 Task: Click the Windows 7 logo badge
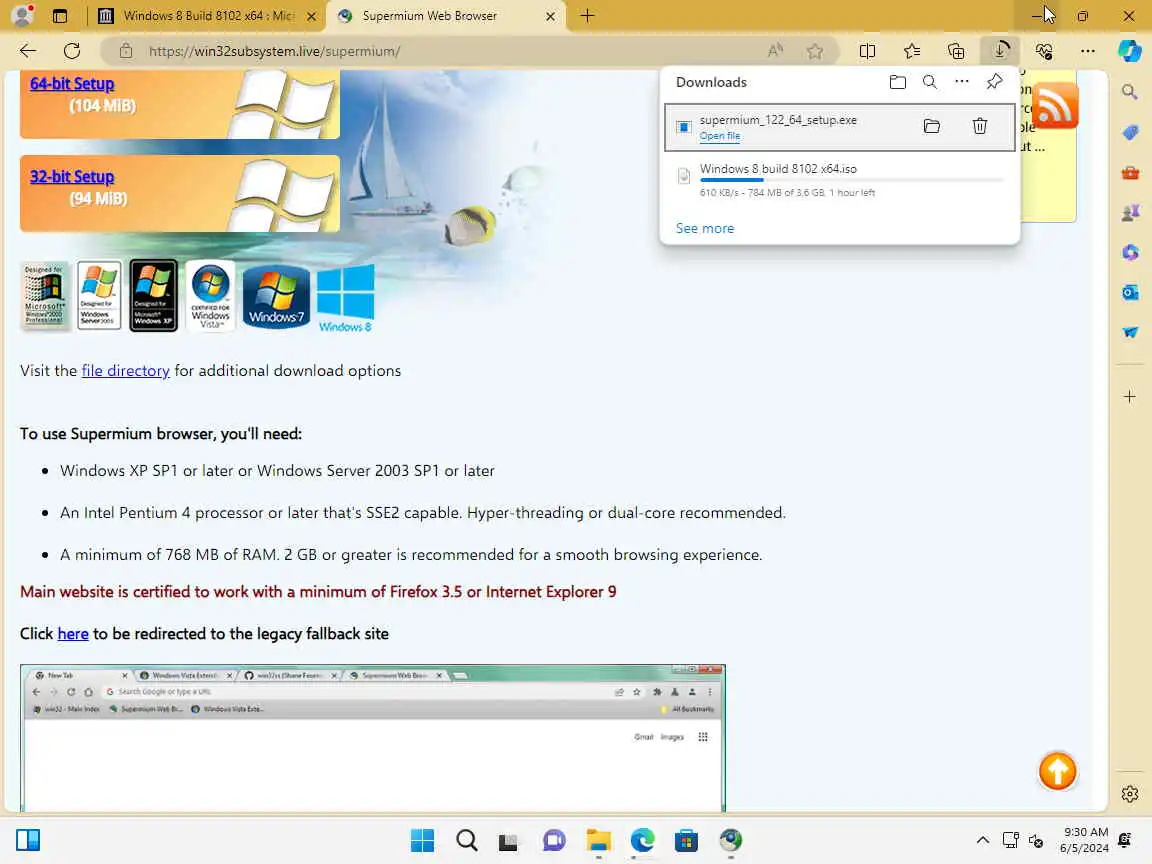point(276,297)
